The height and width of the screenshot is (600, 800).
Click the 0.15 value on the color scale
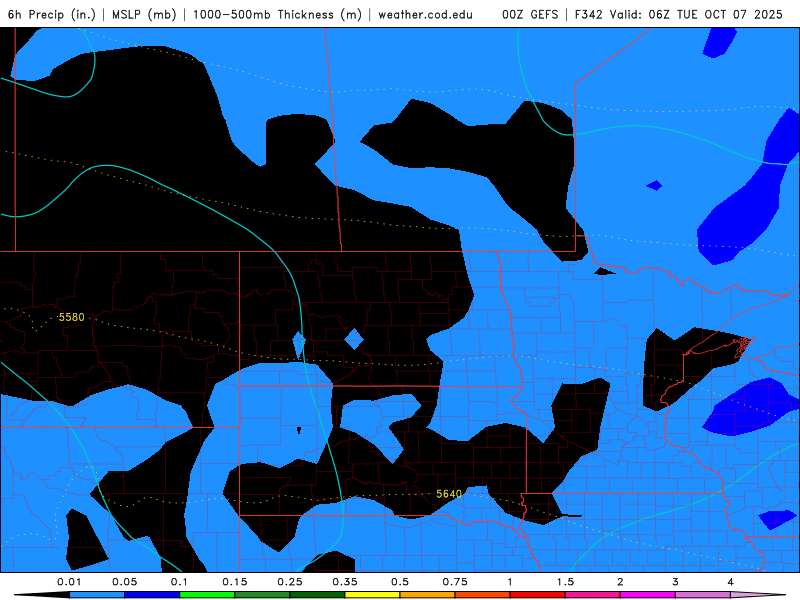tap(235, 582)
